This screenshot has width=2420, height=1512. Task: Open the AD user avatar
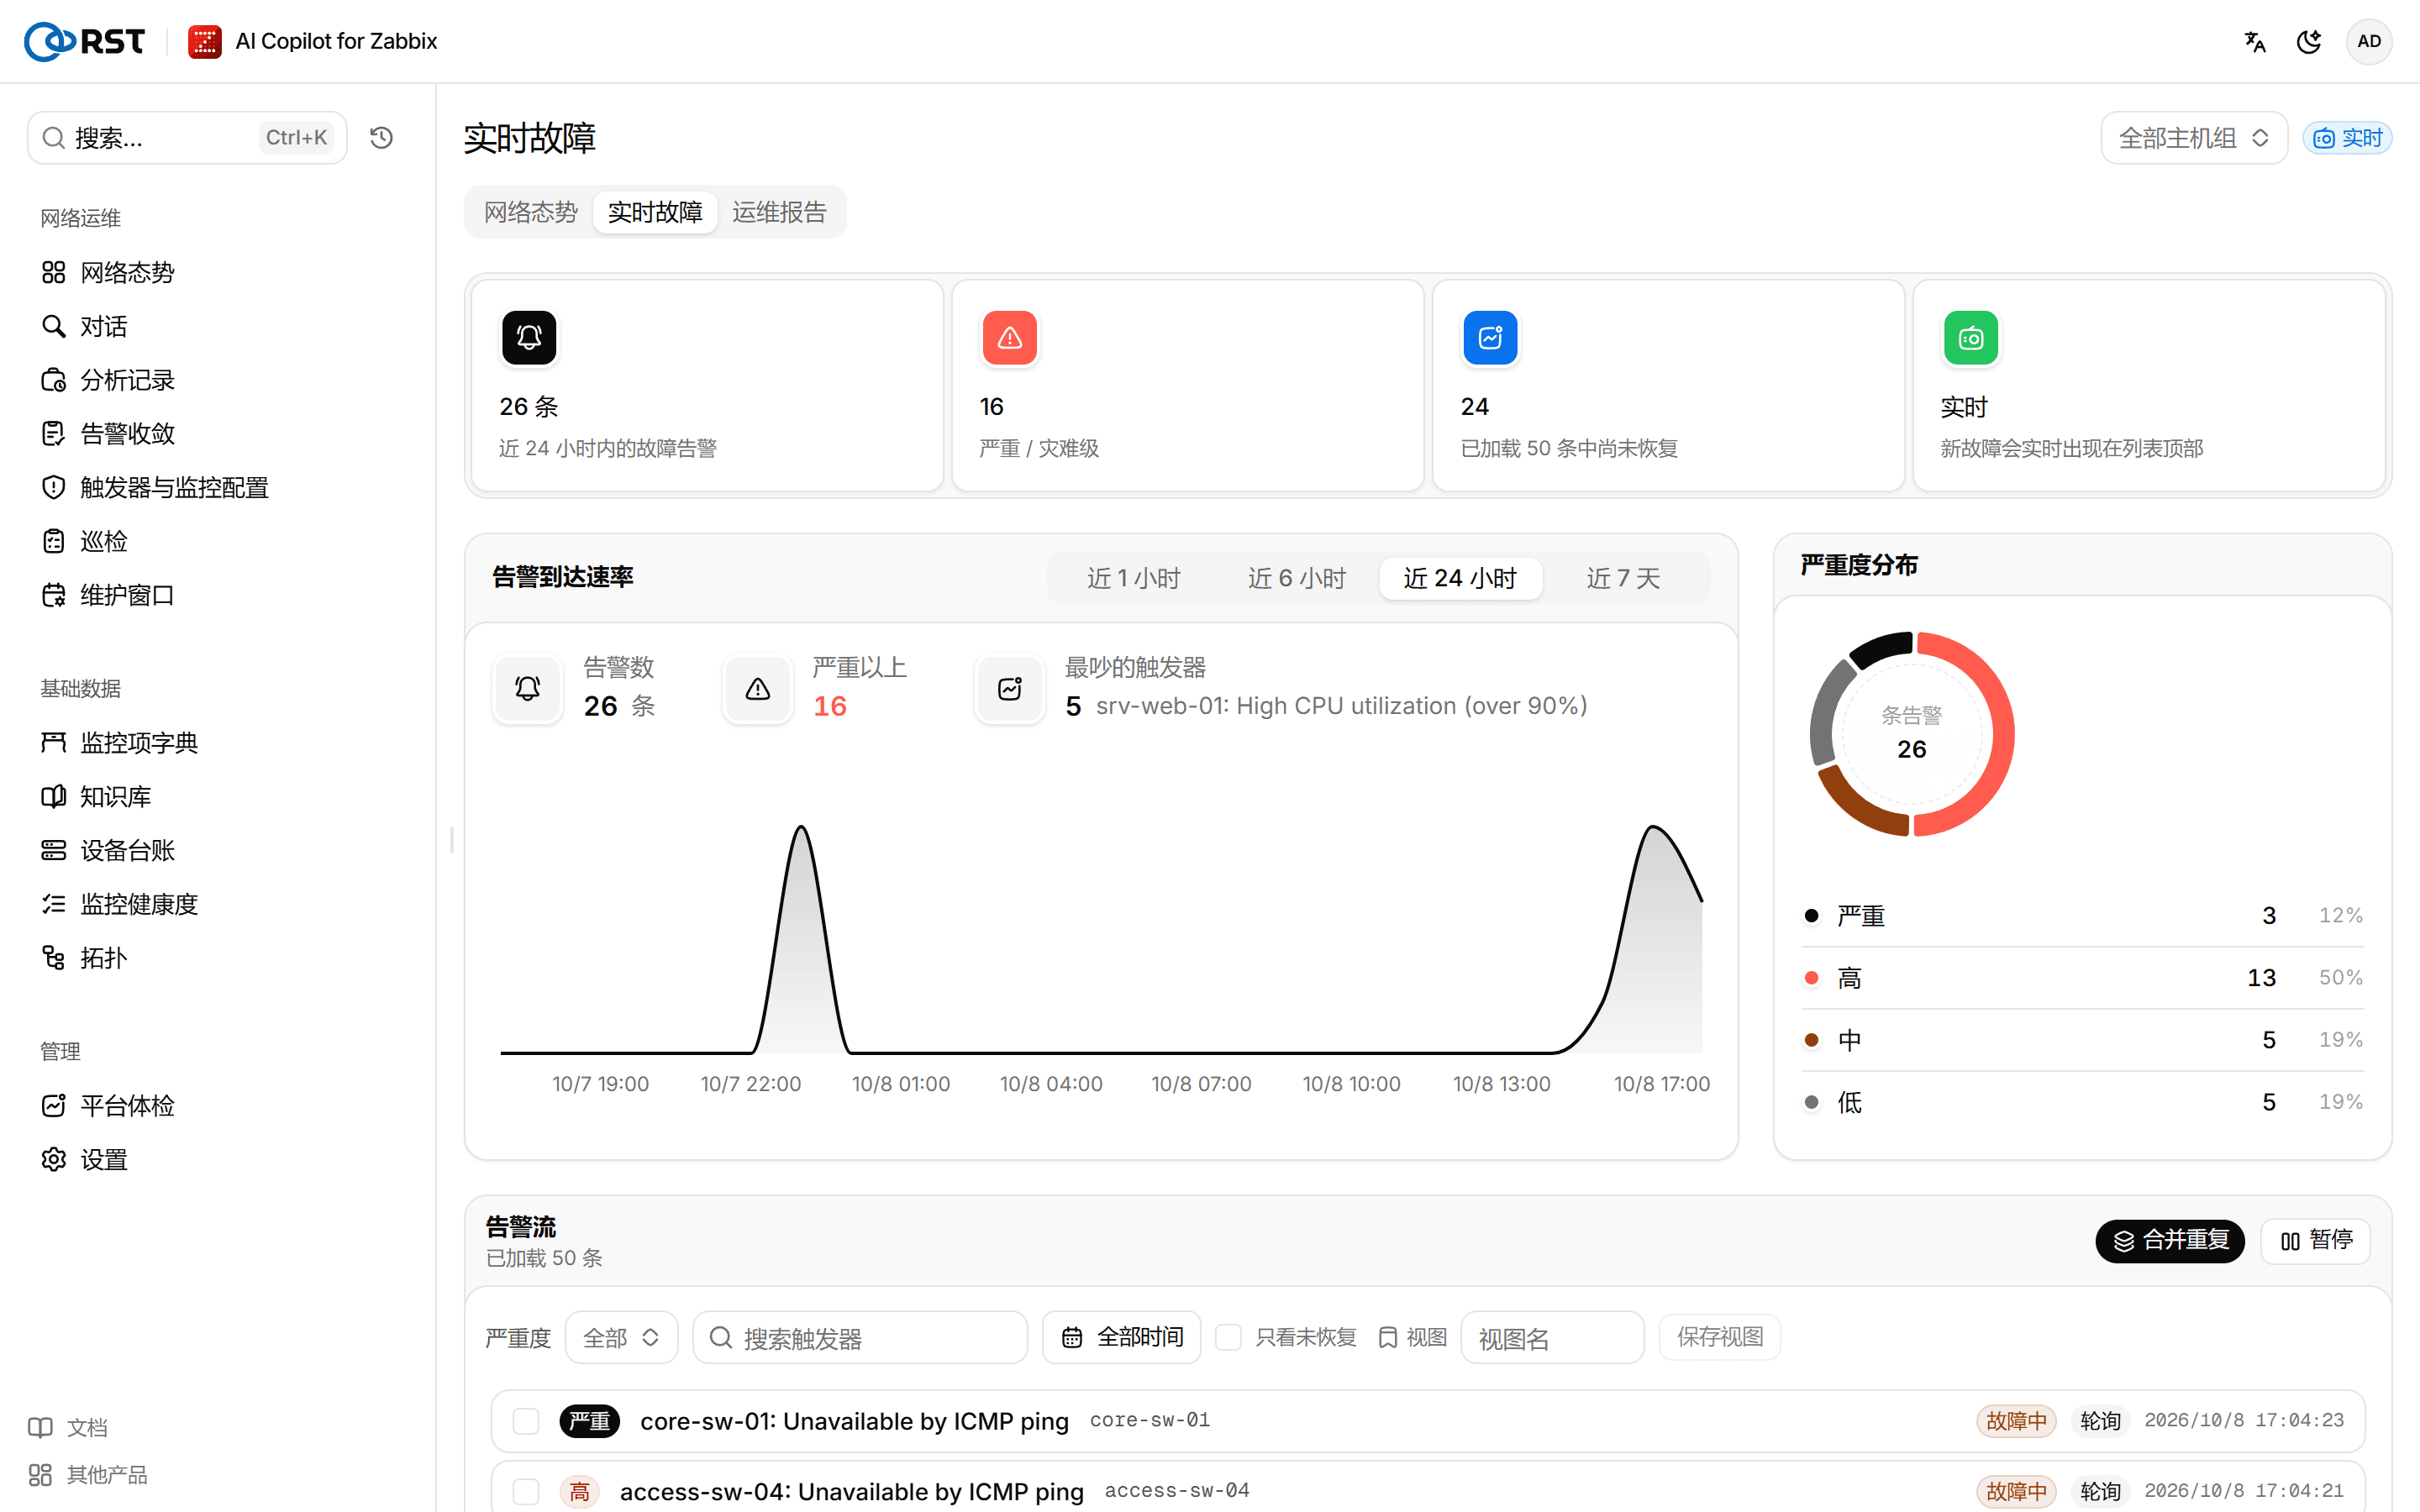2368,41
